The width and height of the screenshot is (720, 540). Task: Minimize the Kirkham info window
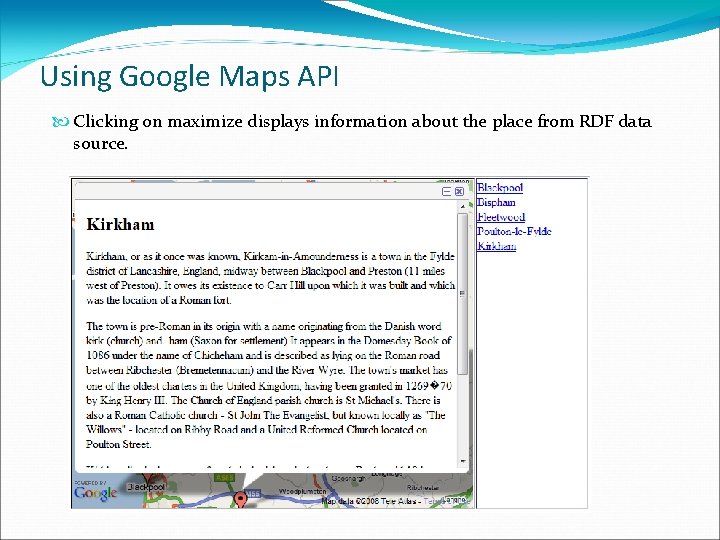coord(446,191)
